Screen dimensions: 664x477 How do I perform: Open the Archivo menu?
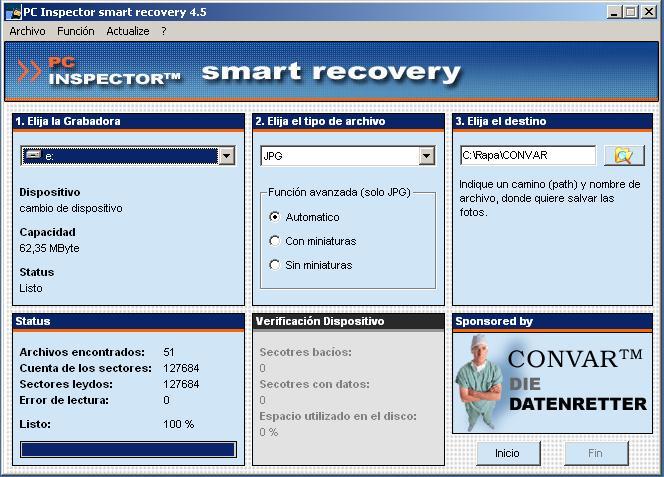(28, 31)
